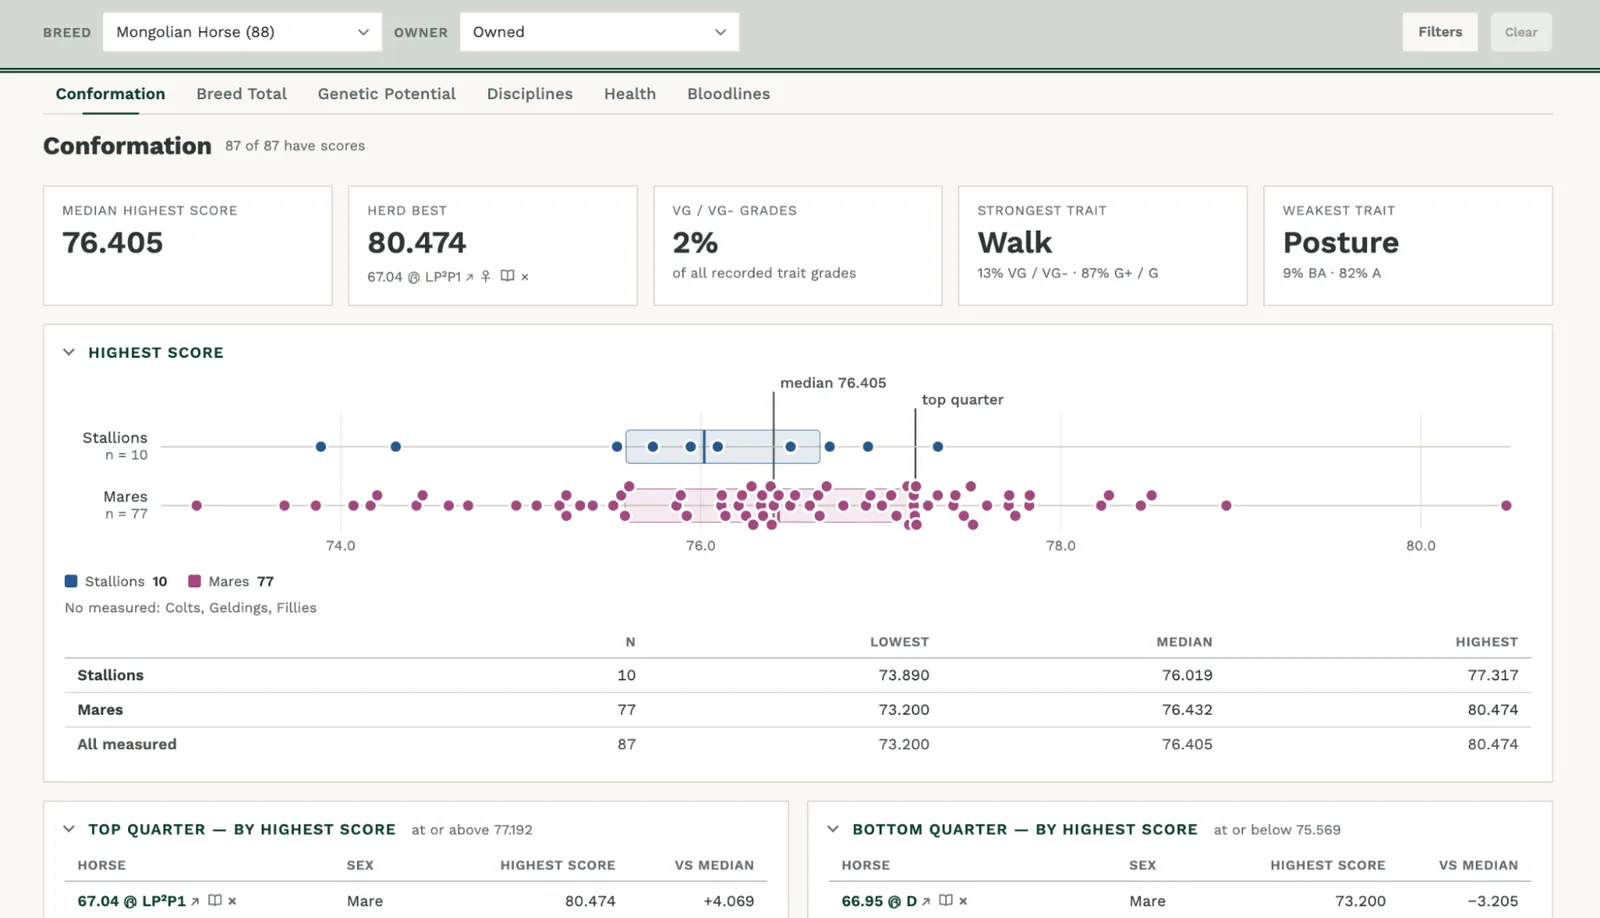Click the 'Mares' row label in summary table
Screen dimensions: 1600x918
tap(100, 710)
